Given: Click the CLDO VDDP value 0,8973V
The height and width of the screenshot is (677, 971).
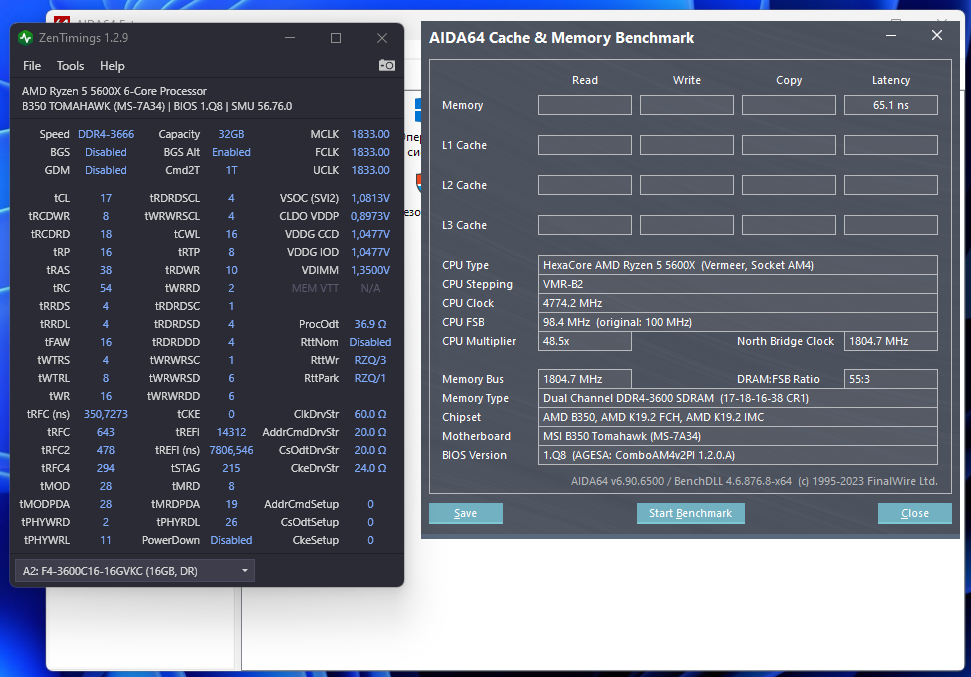Looking at the screenshot, I should pos(370,216).
